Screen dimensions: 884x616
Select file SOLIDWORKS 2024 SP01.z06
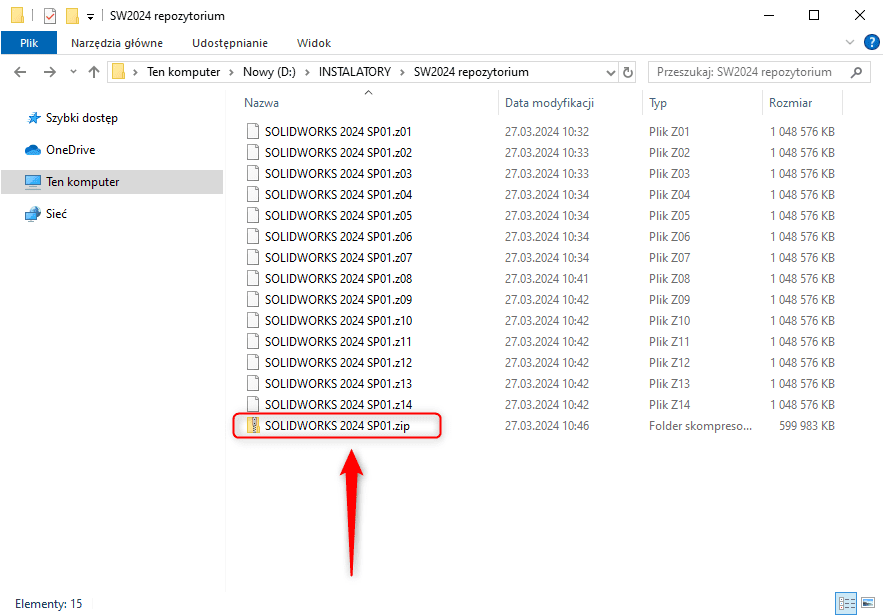[338, 236]
